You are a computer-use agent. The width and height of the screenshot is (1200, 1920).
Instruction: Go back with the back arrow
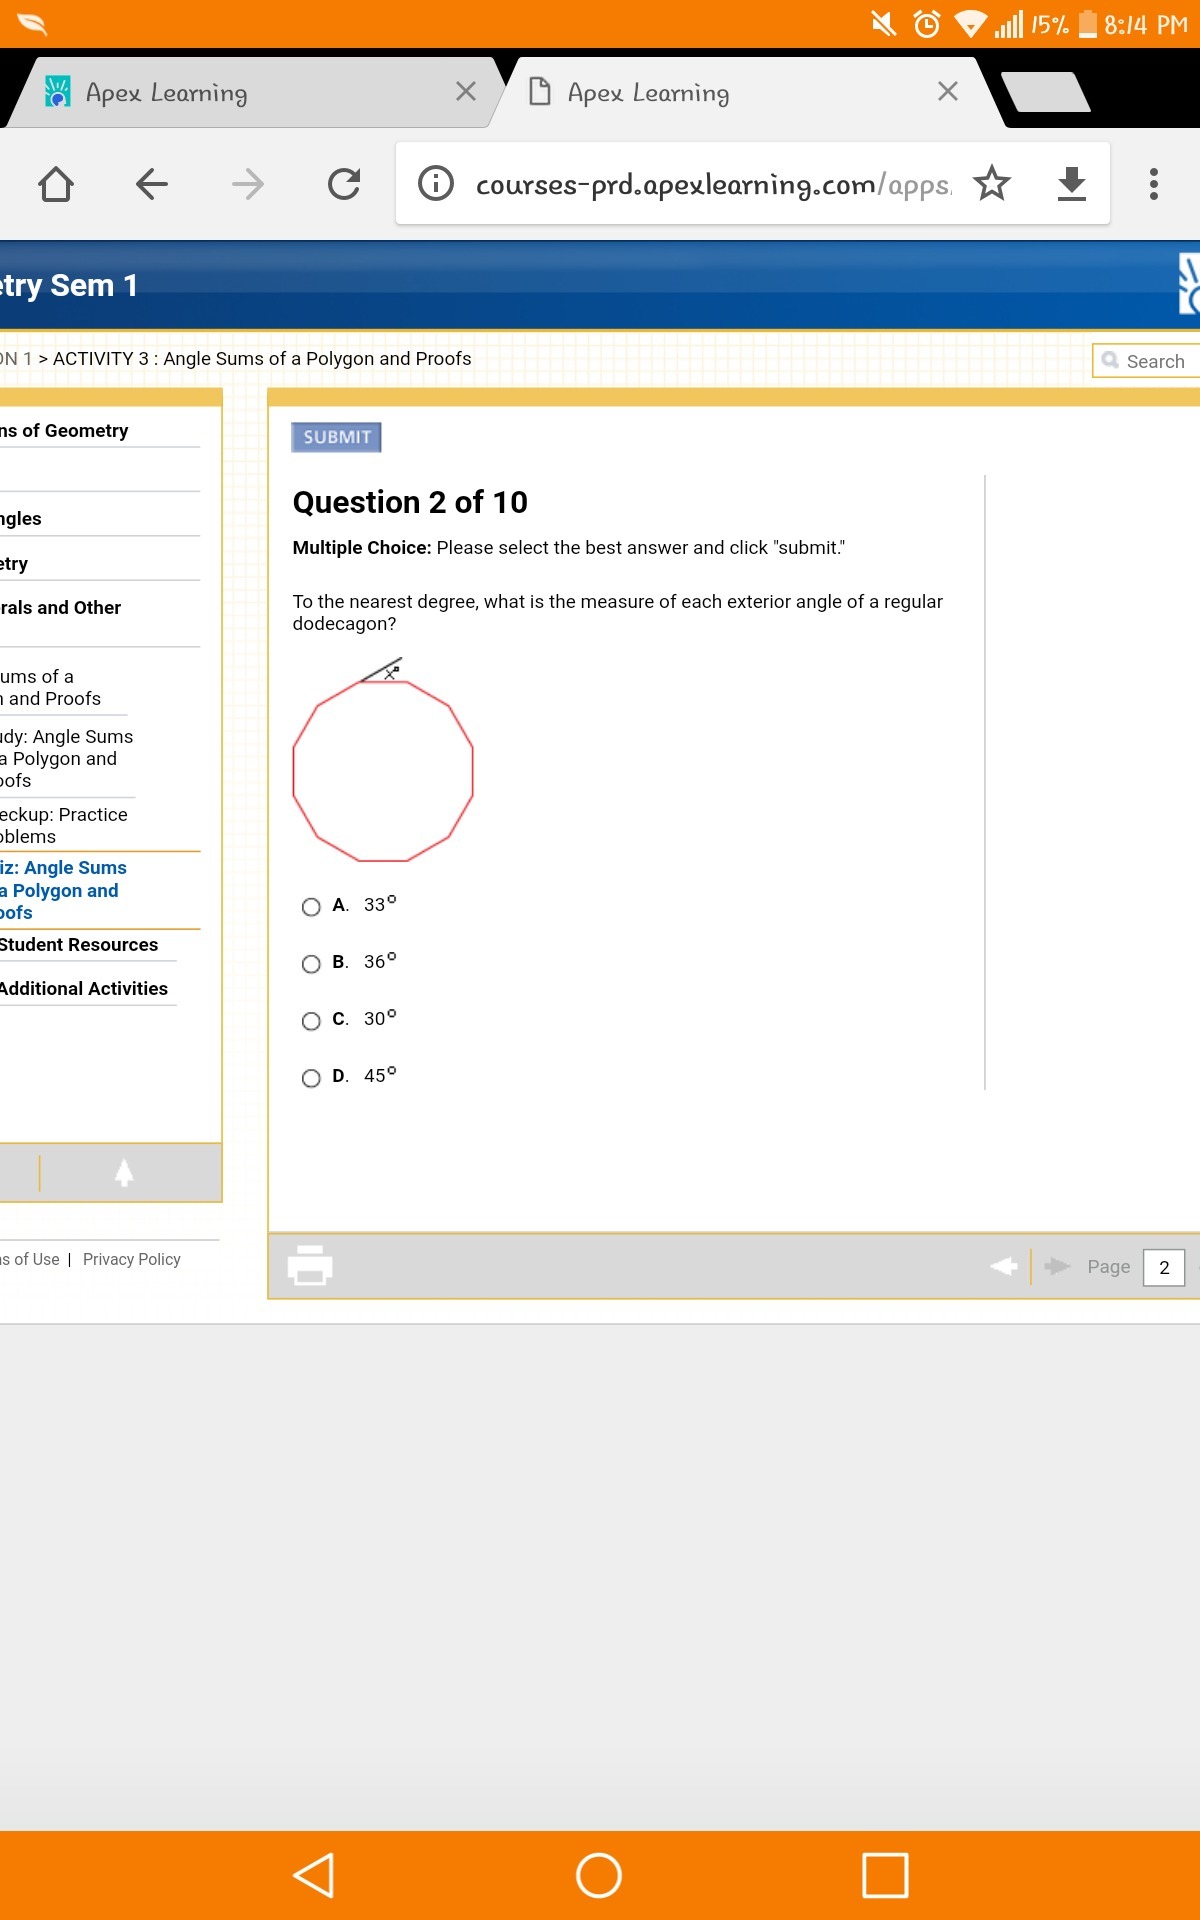tap(152, 184)
